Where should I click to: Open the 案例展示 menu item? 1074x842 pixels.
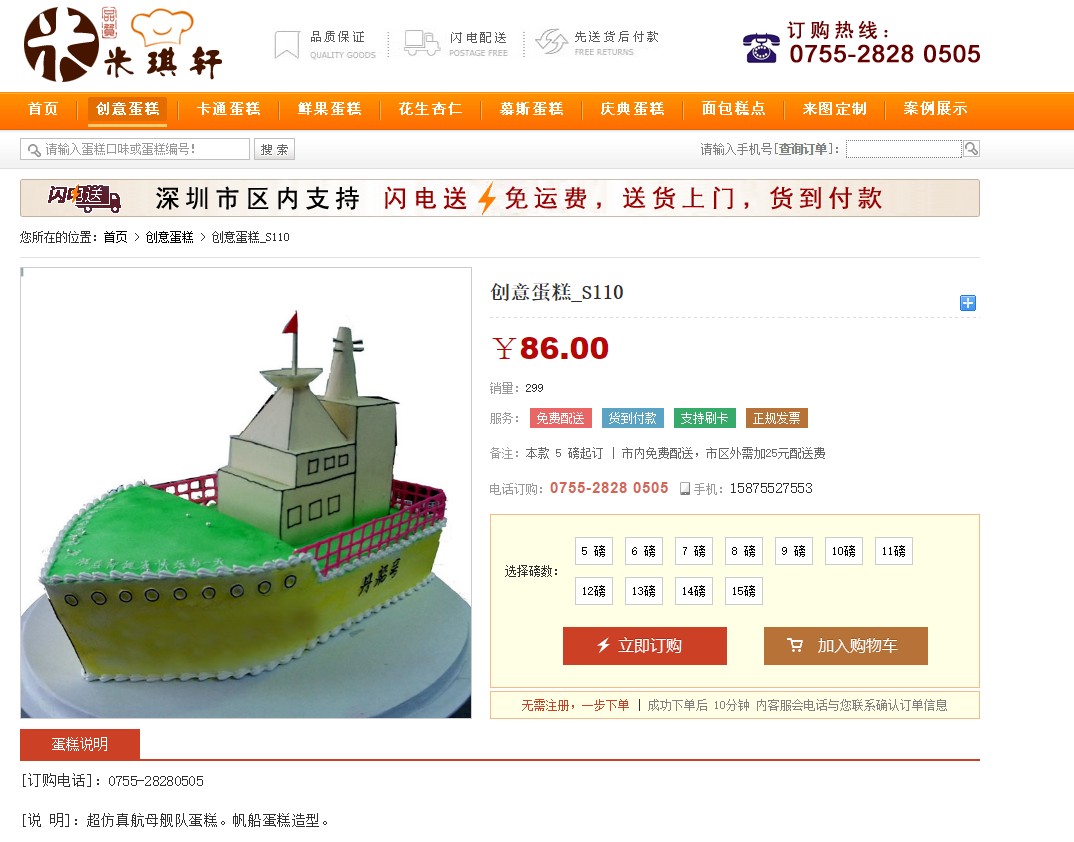935,109
